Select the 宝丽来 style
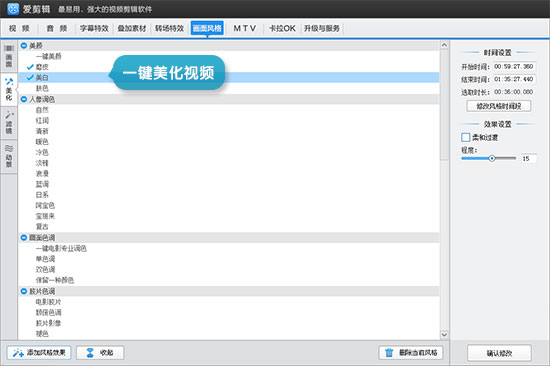Image resolution: width=550 pixels, height=366 pixels. pyautogui.click(x=45, y=216)
